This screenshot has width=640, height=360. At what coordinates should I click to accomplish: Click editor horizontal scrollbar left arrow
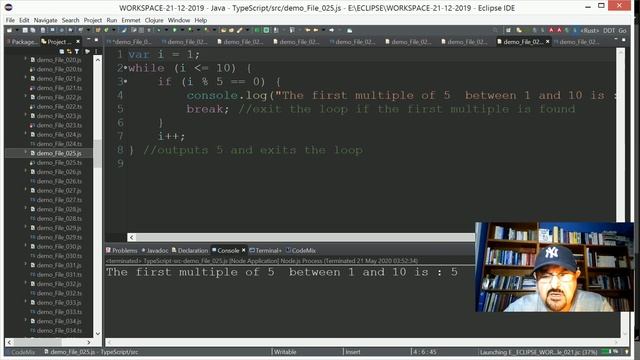(x=131, y=237)
